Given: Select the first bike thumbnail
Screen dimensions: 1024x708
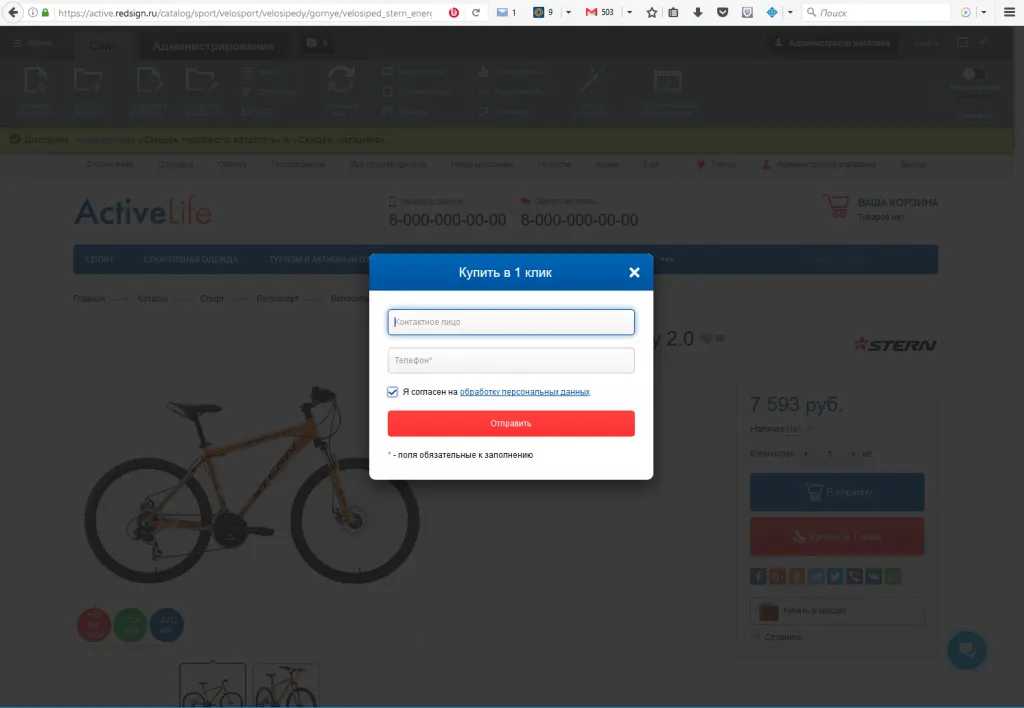Looking at the screenshot, I should (213, 685).
